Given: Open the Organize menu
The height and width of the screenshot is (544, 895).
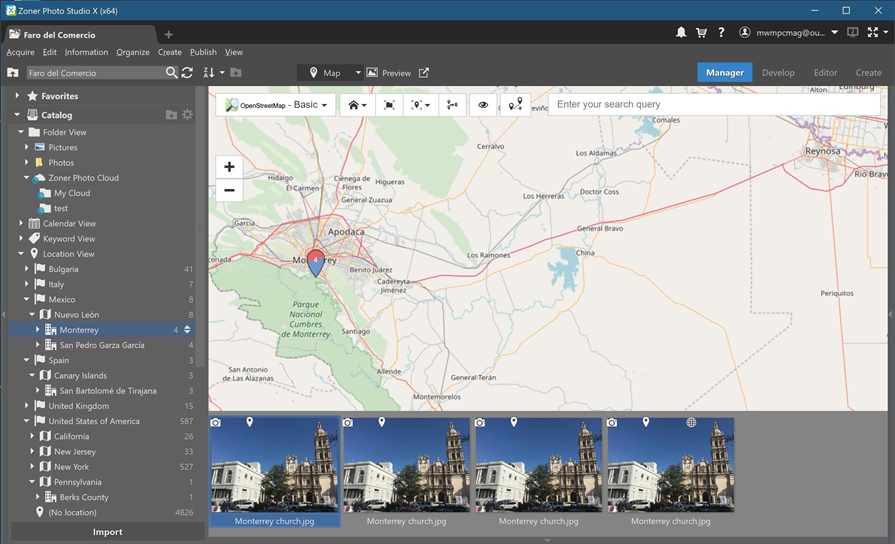Looking at the screenshot, I should point(133,52).
